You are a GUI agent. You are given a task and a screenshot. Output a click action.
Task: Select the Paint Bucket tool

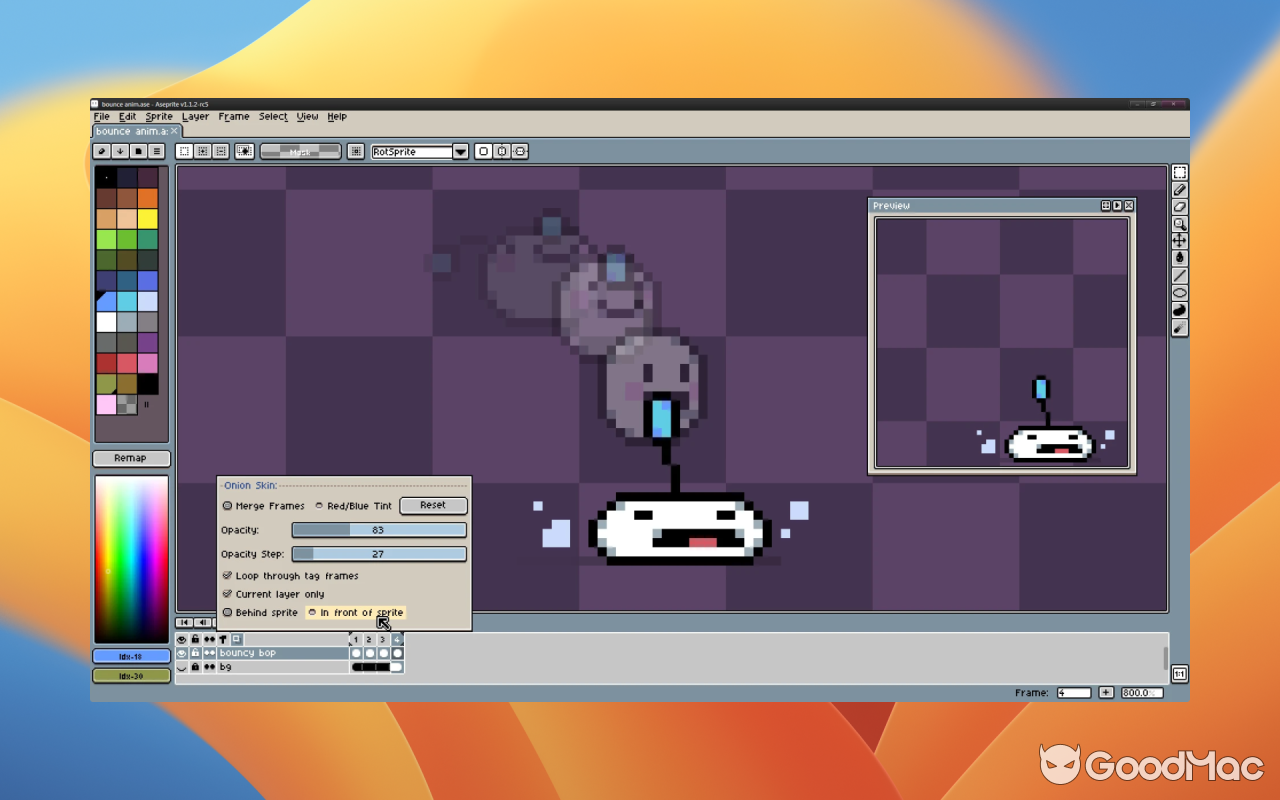[x=1180, y=258]
